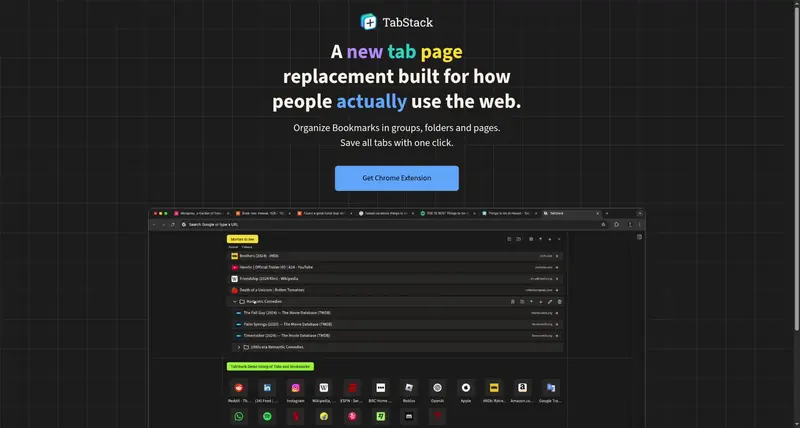
Task: Open the Reddit bookmark tile
Action: point(238,388)
